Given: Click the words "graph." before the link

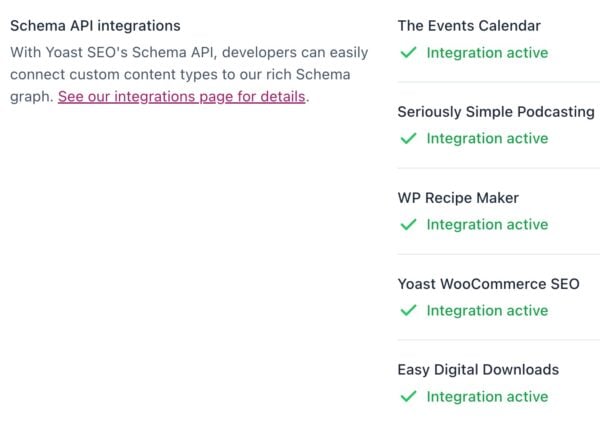Looking at the screenshot, I should coord(31,97).
